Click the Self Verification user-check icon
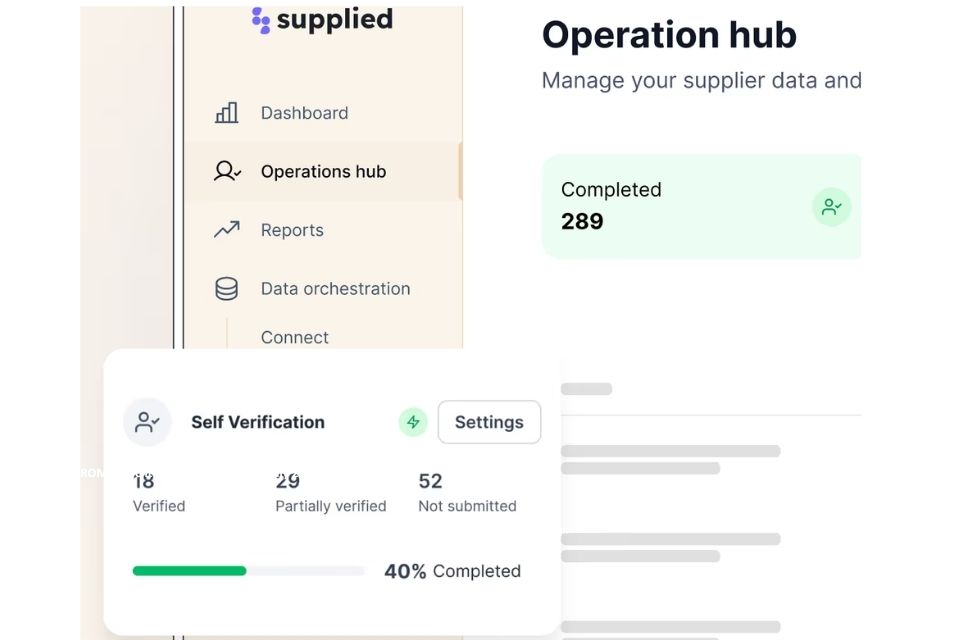 147,422
